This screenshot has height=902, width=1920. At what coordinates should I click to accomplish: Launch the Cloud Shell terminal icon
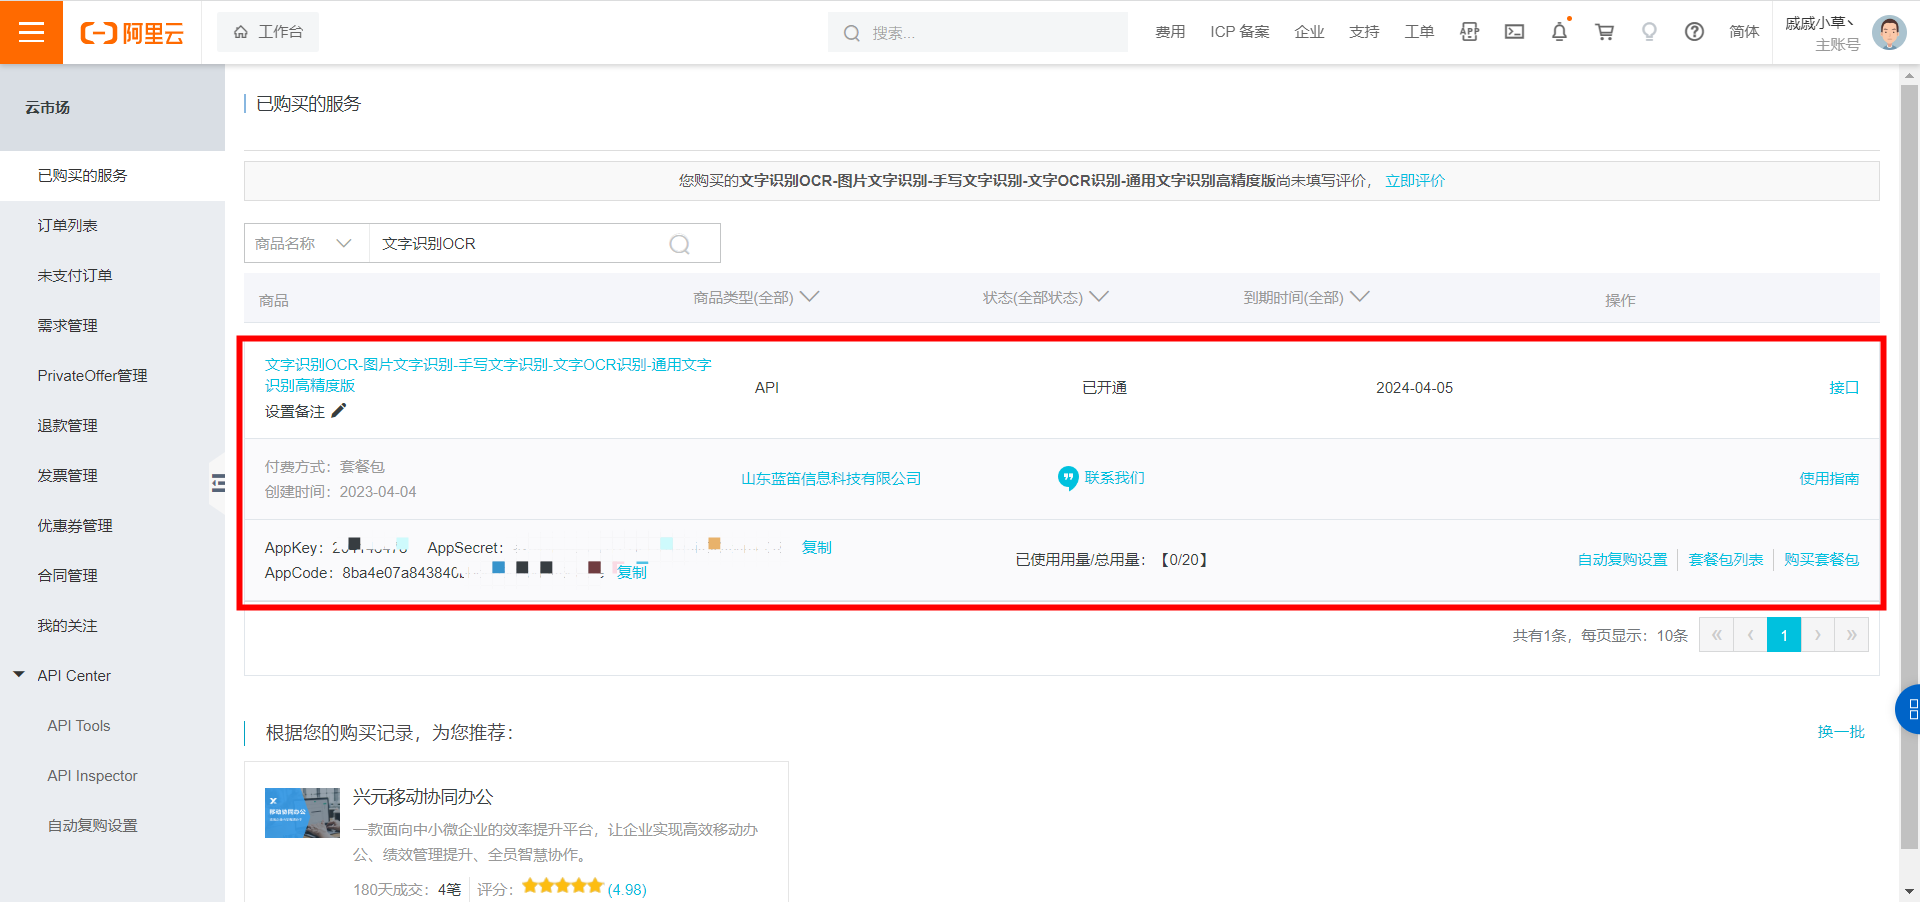[x=1514, y=32]
